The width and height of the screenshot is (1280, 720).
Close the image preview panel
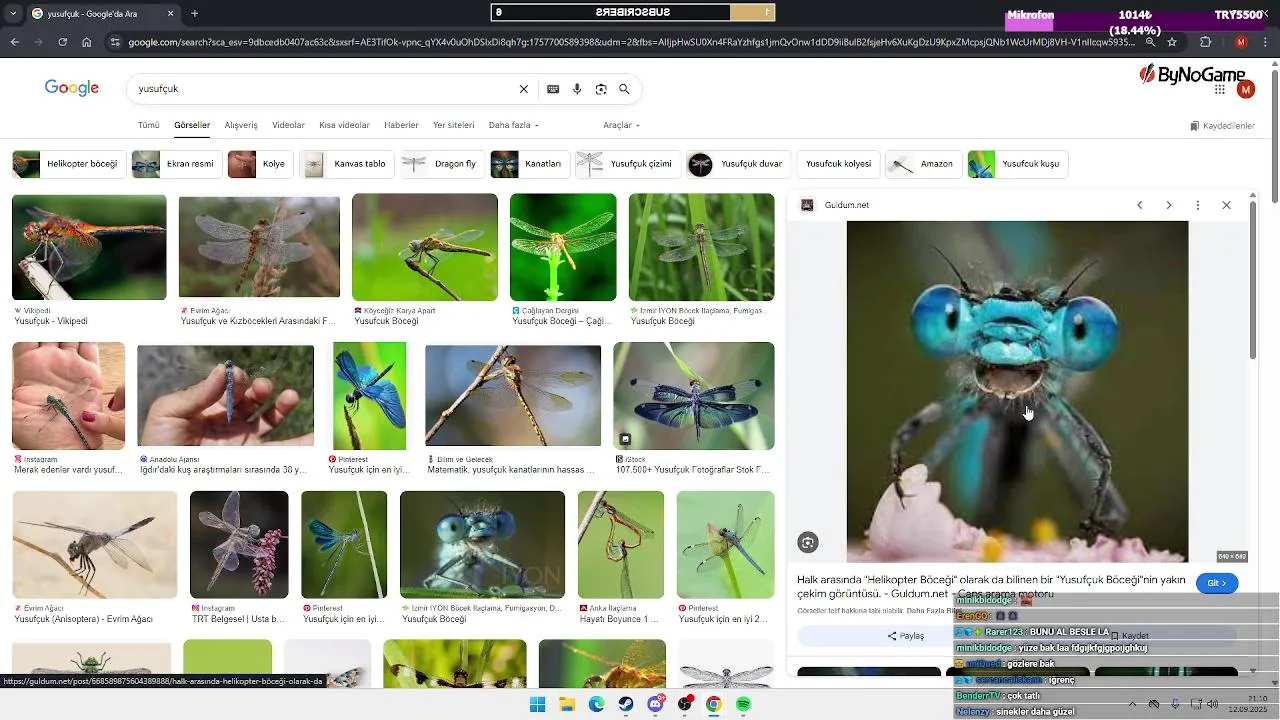pos(1226,205)
